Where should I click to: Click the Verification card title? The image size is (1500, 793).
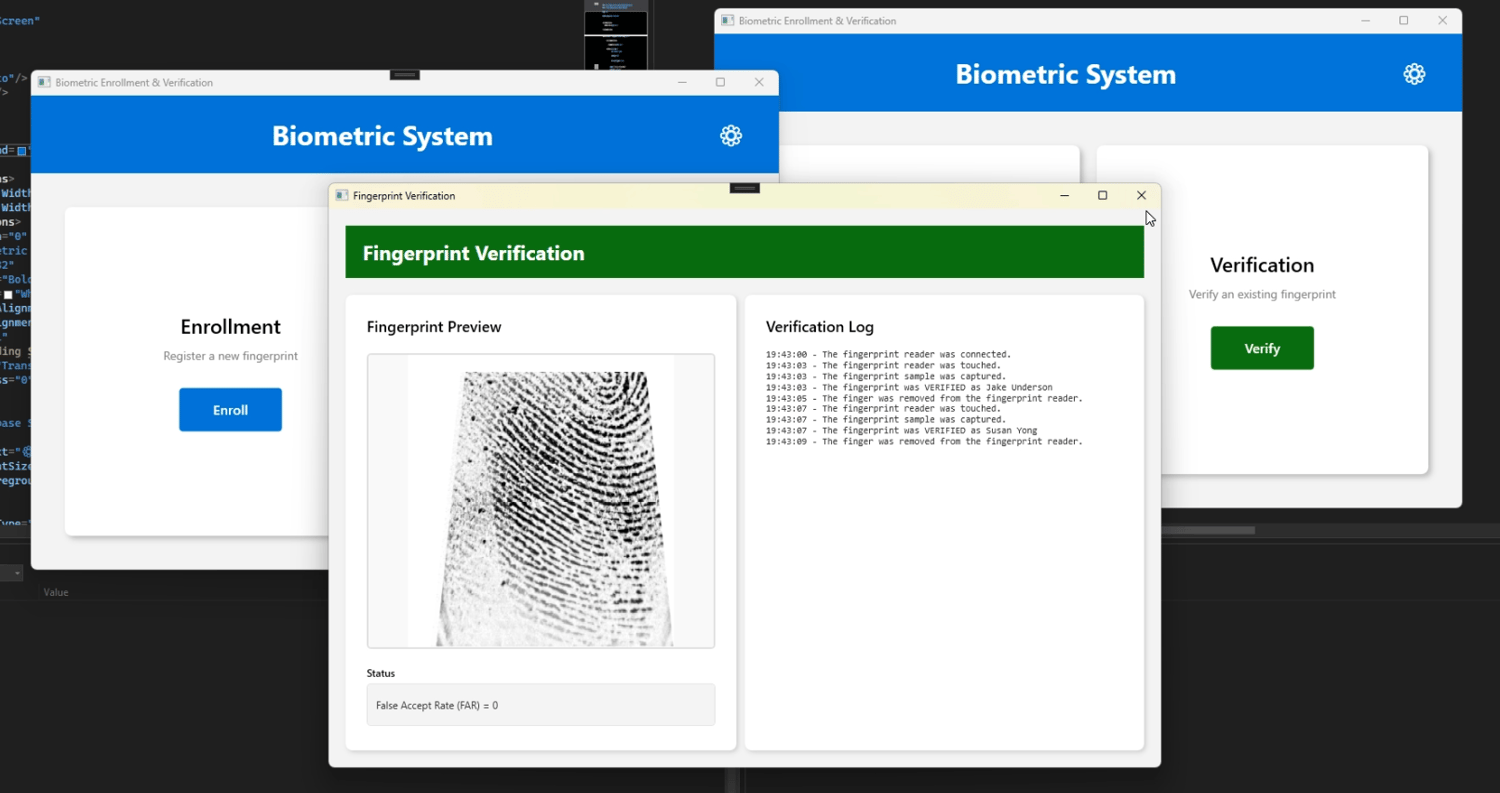[x=1262, y=265]
